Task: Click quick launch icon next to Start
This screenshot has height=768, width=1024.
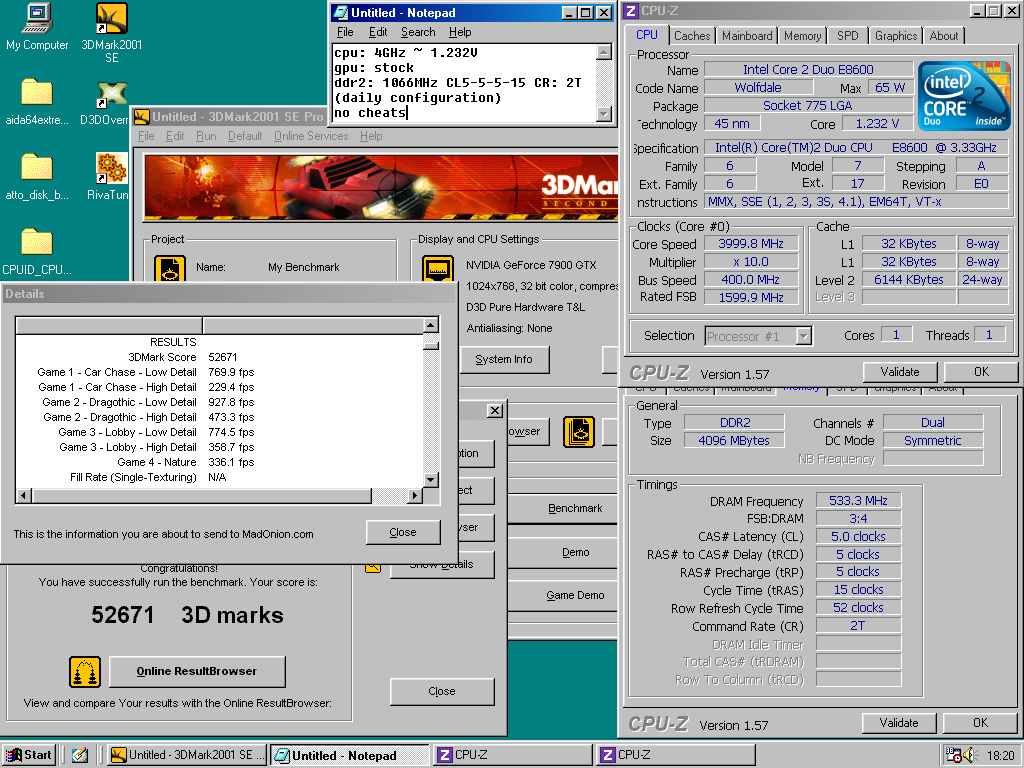Action: click(x=80, y=755)
